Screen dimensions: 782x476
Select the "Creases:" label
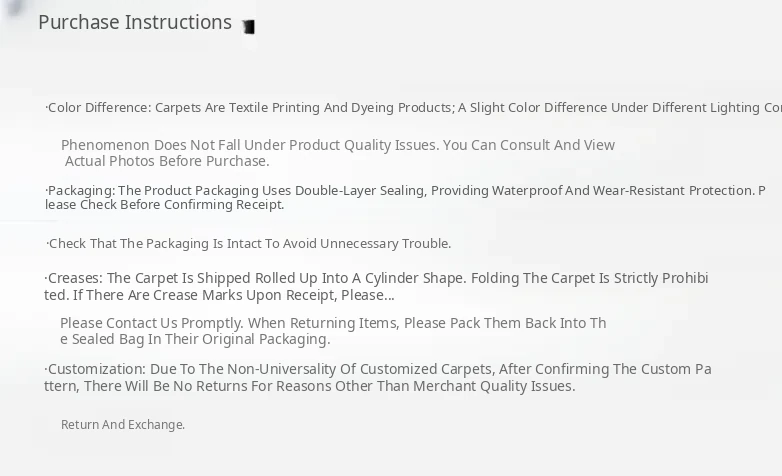click(x=74, y=278)
